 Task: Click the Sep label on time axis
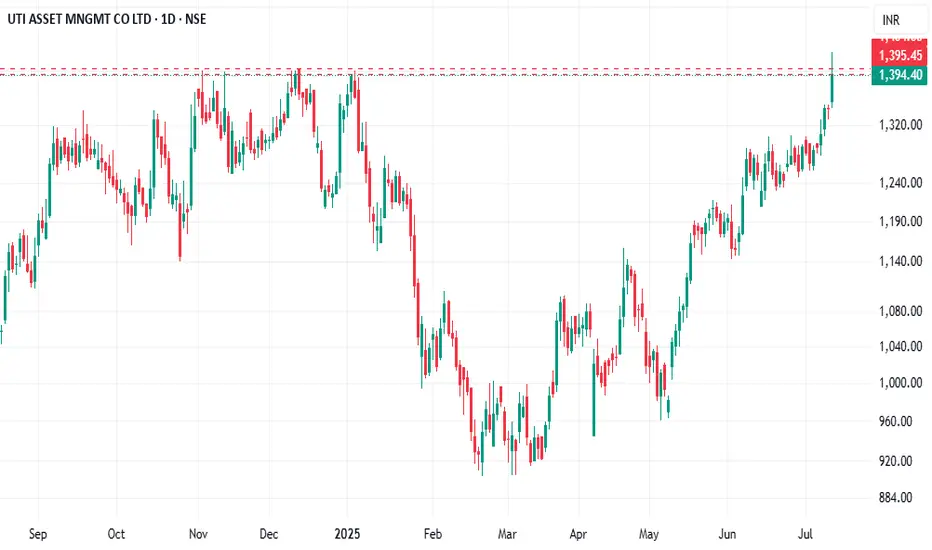(x=40, y=533)
